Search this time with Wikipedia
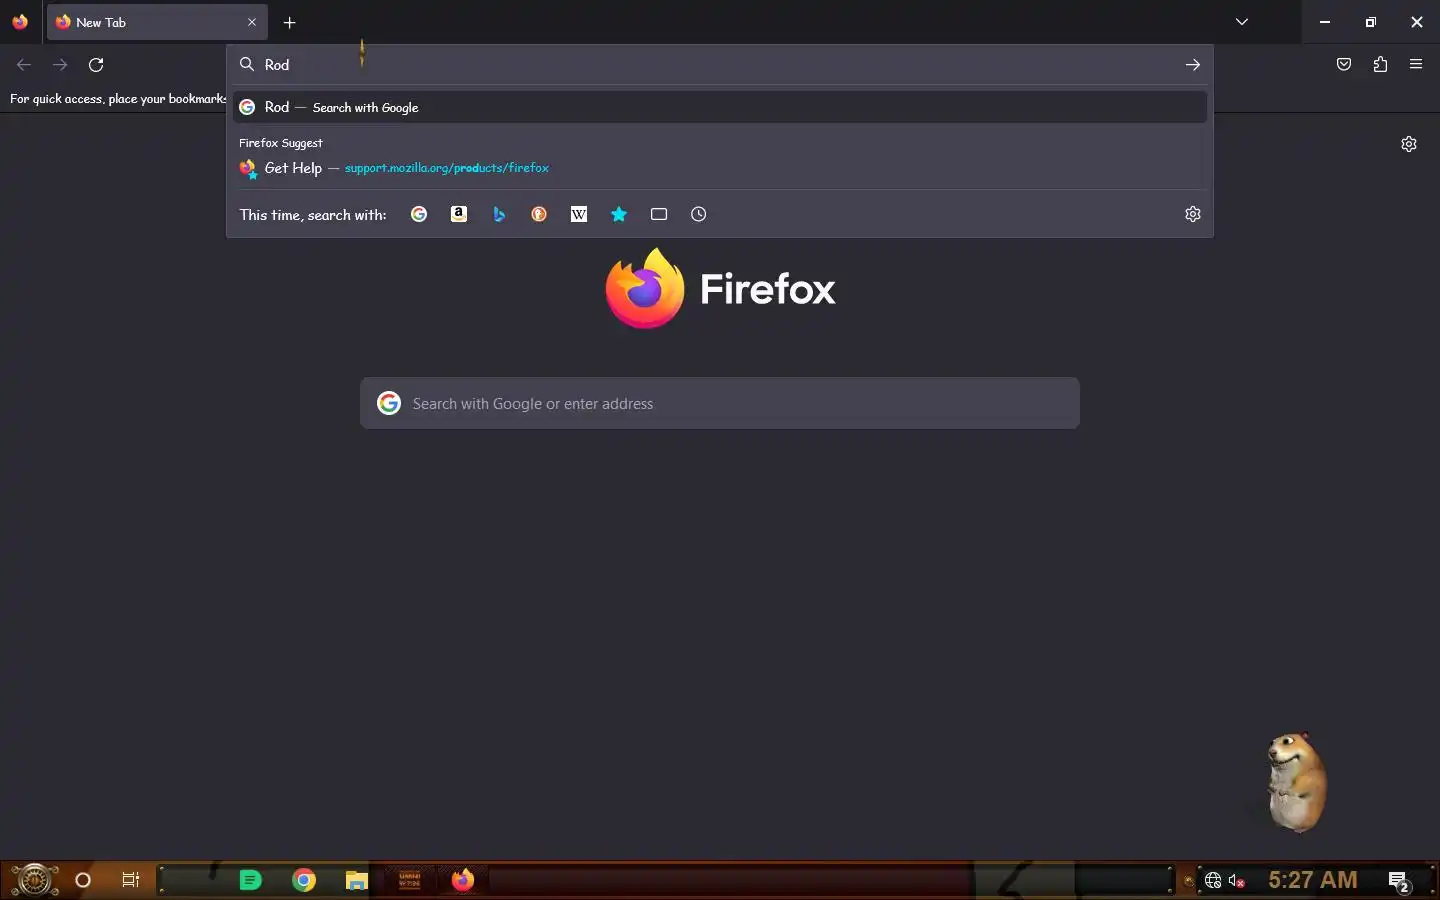Viewport: 1440px width, 900px height. click(579, 214)
